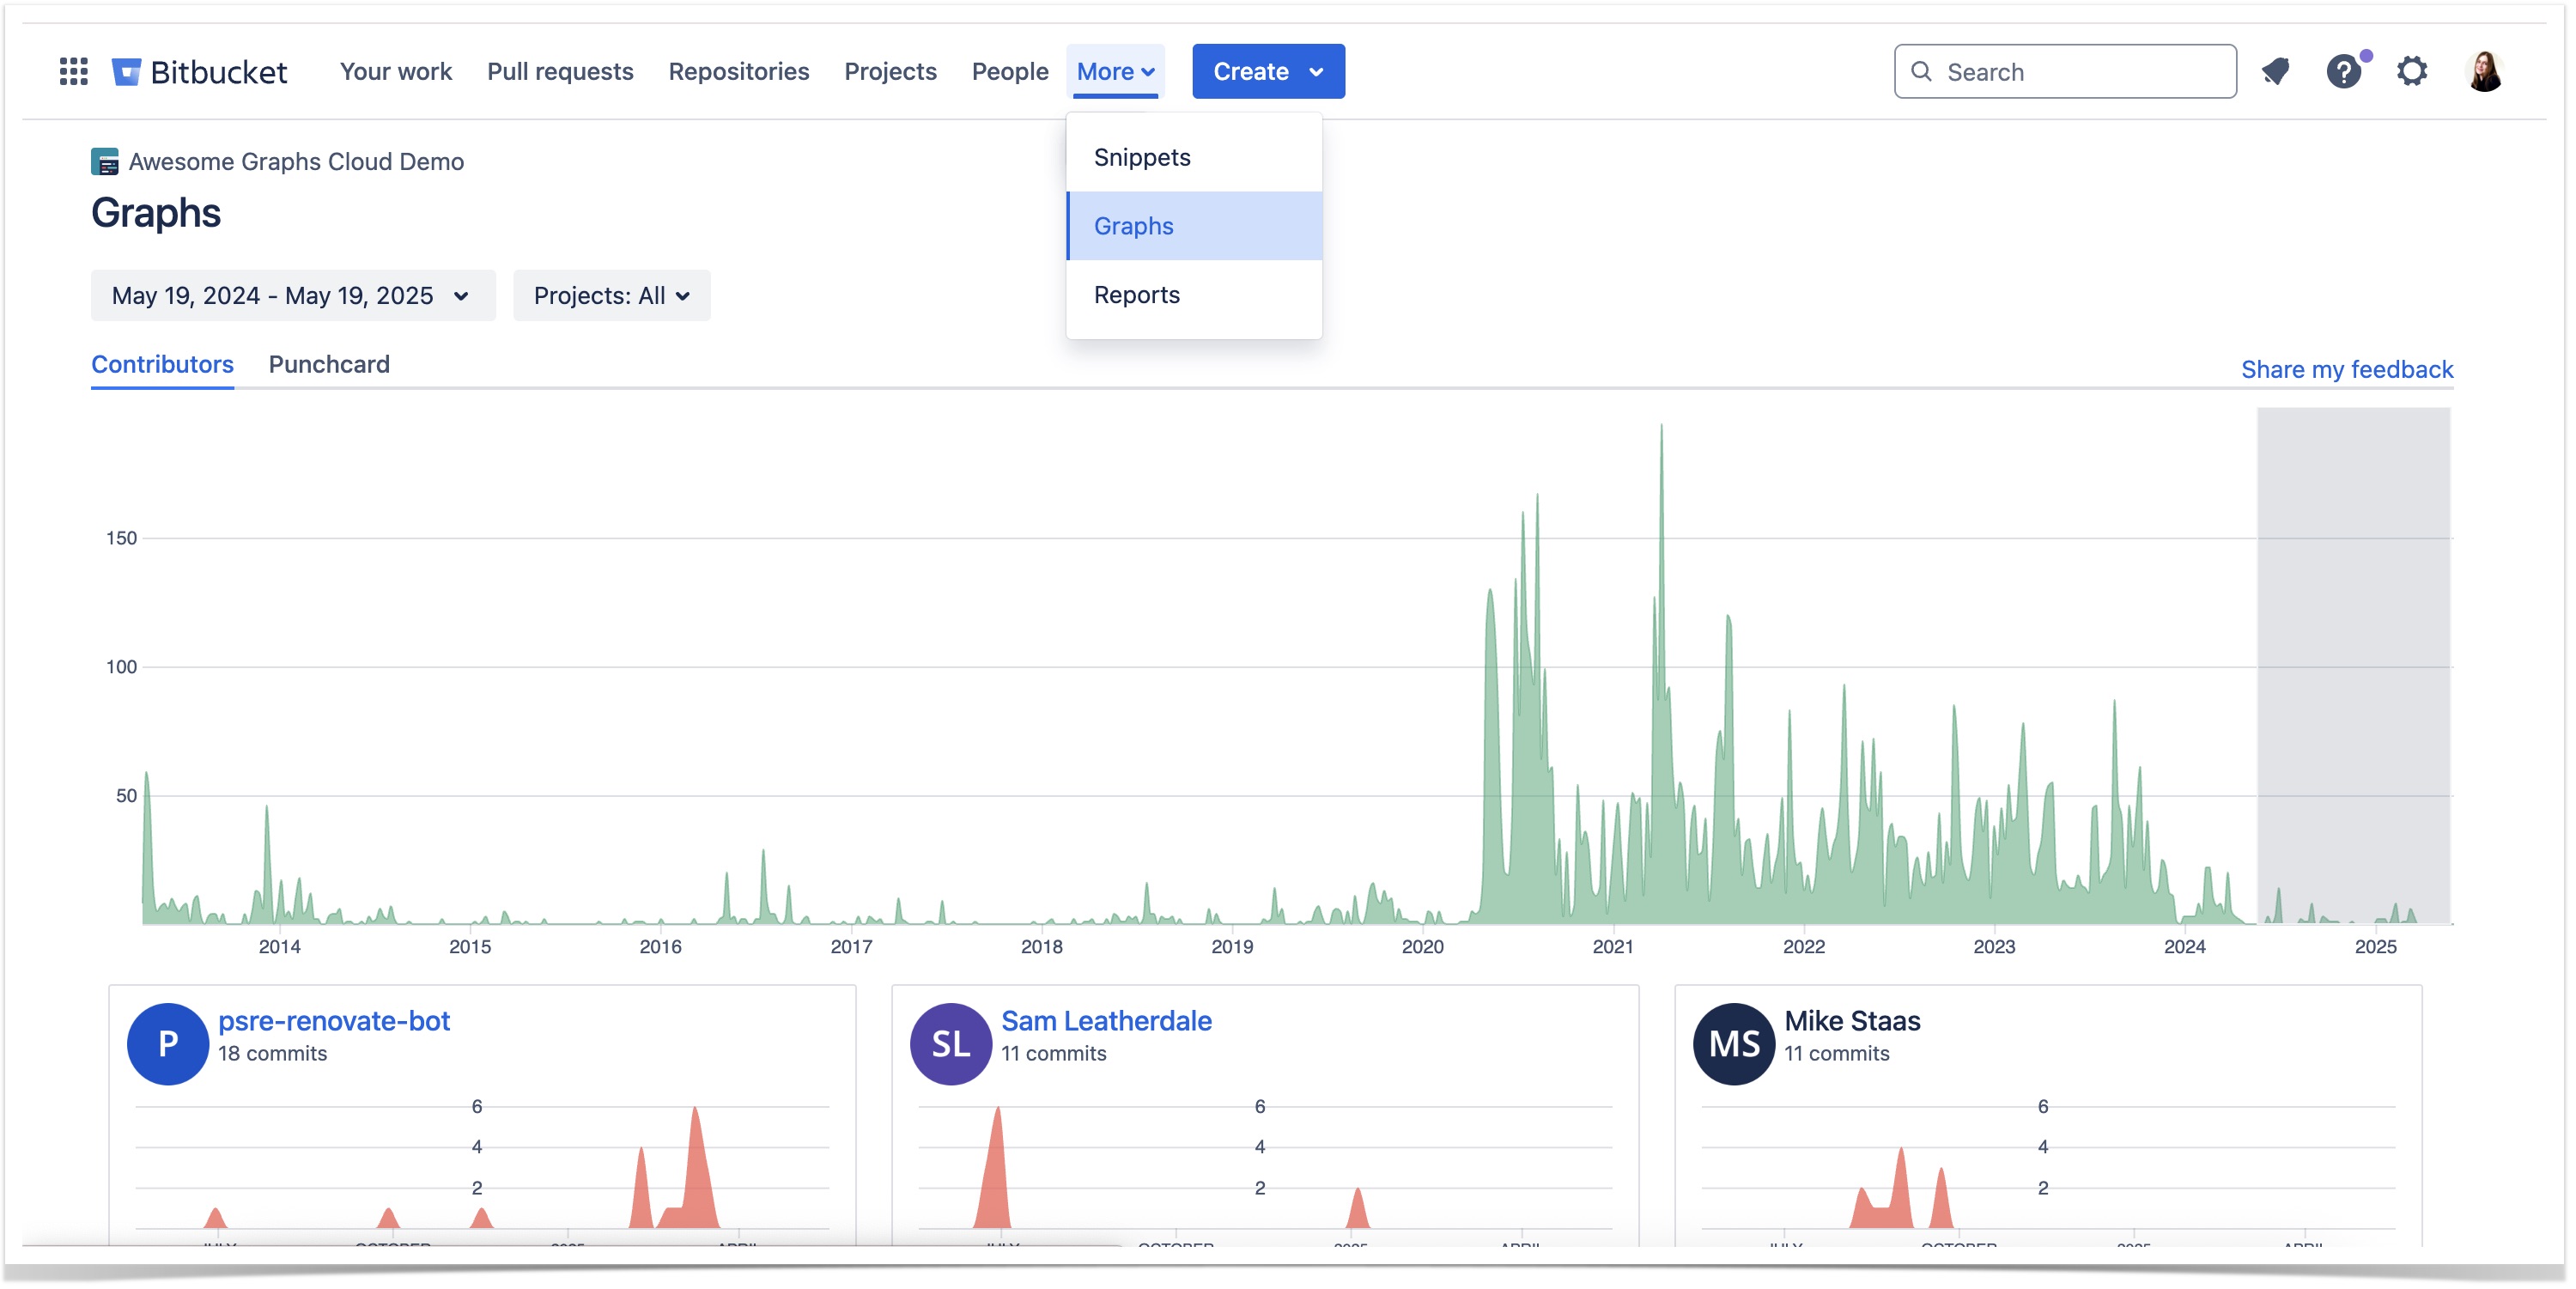The image size is (2576, 1289).
Task: Open the notifications megaphone icon
Action: click(x=2275, y=71)
